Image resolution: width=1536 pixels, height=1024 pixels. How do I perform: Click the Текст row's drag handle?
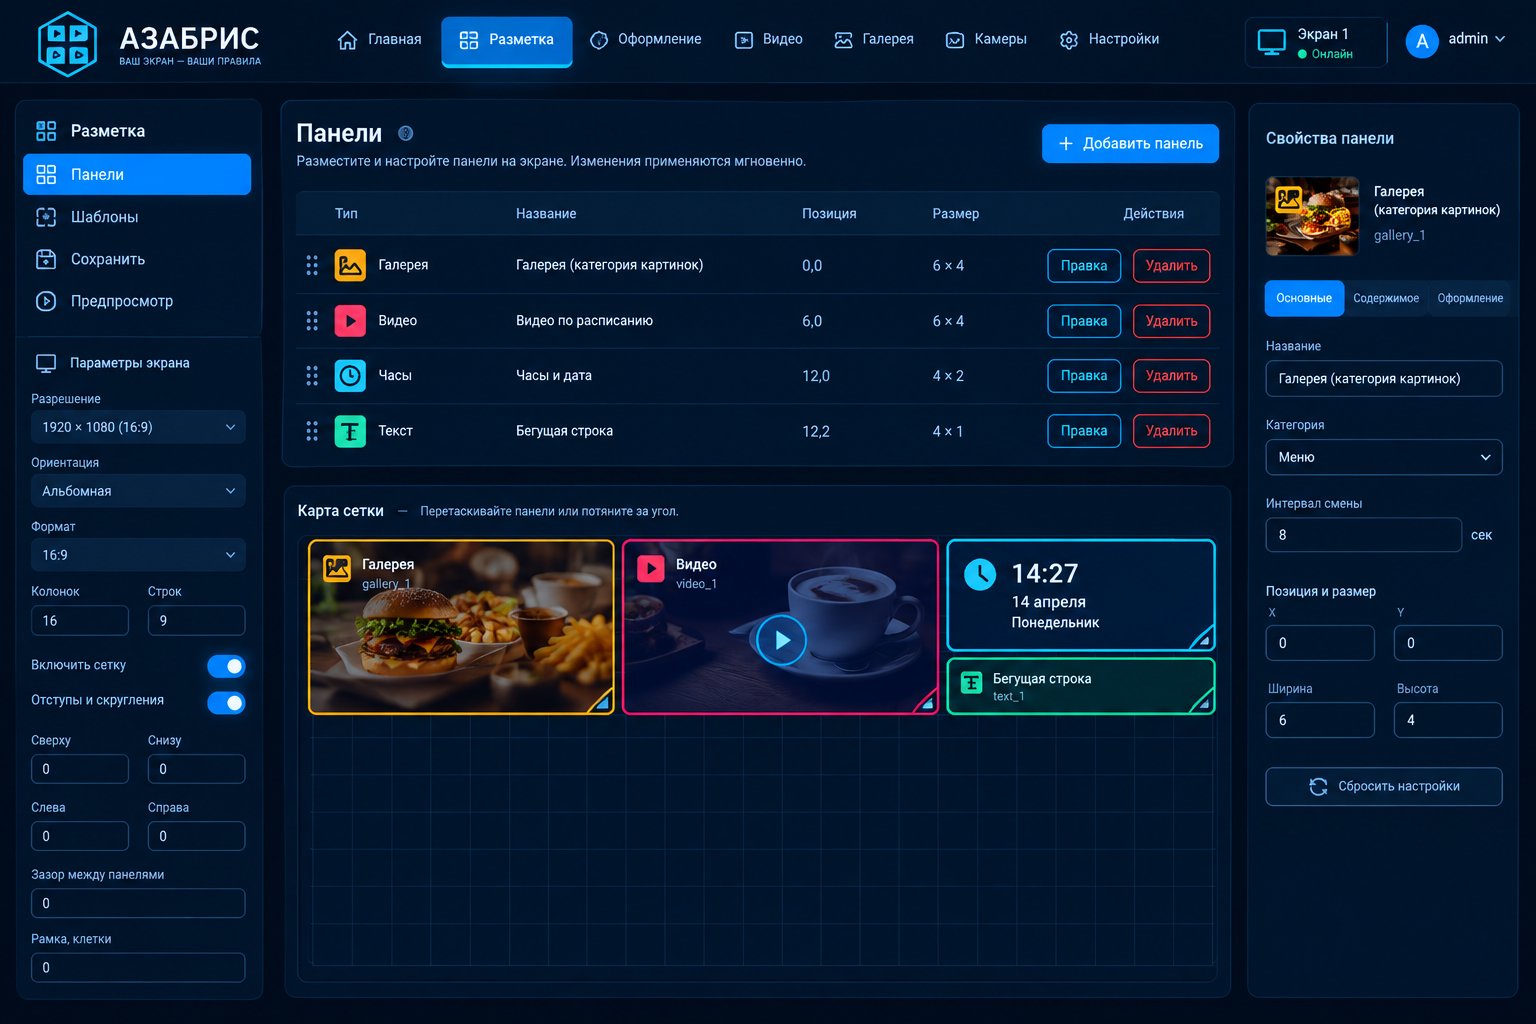tap(312, 431)
